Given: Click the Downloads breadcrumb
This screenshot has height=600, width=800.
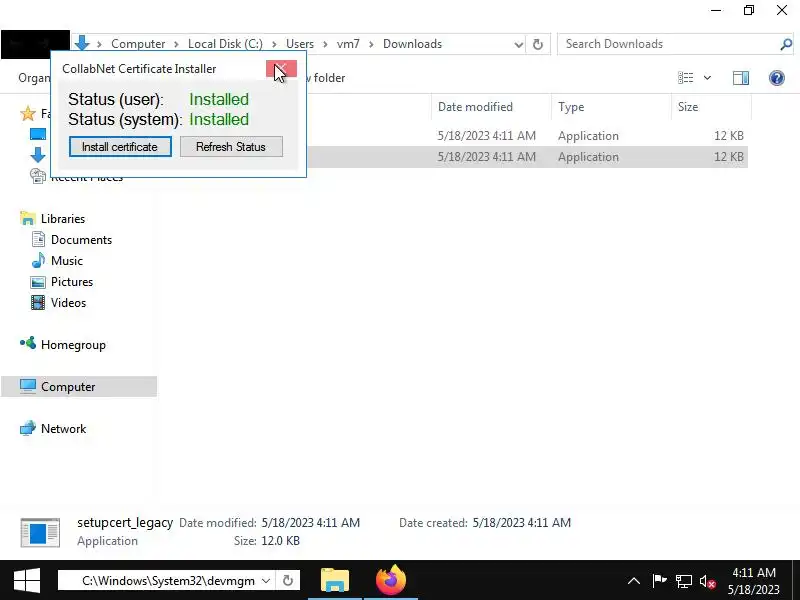Looking at the screenshot, I should coord(412,44).
